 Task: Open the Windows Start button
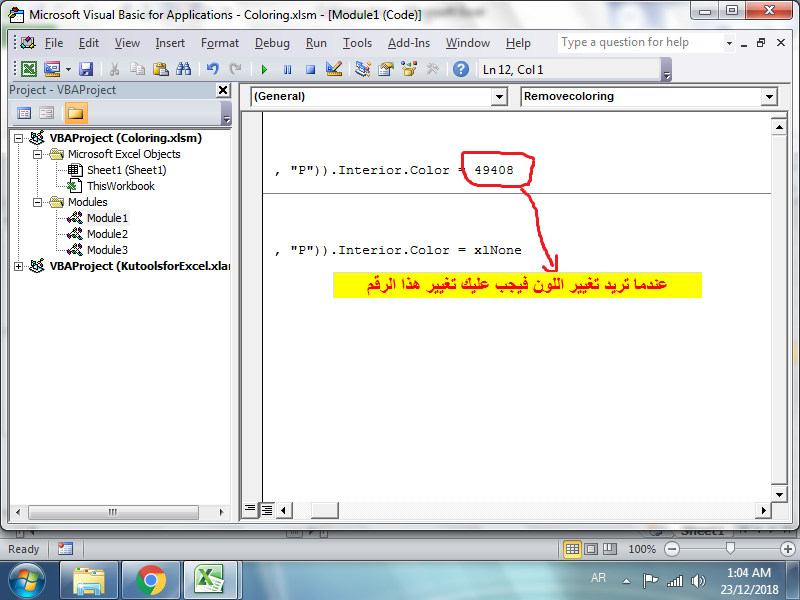[27, 581]
